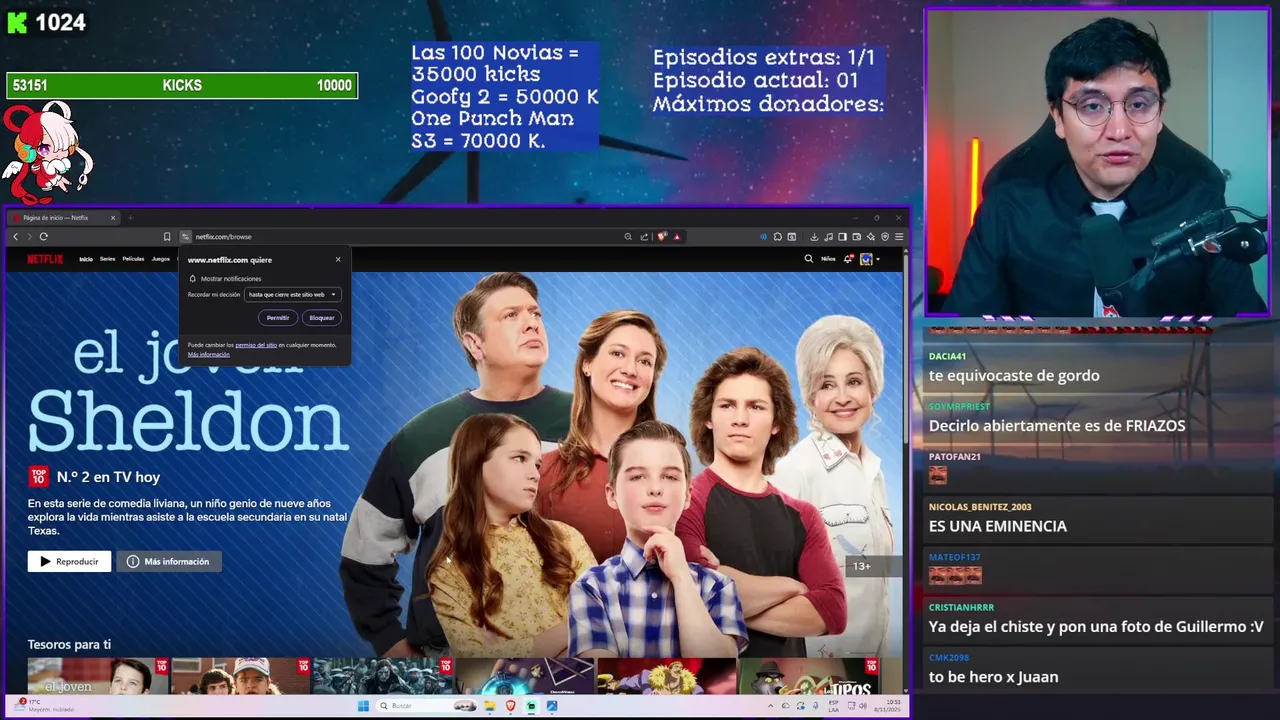Select the Series menu item
The height and width of the screenshot is (720, 1280).
pos(107,259)
